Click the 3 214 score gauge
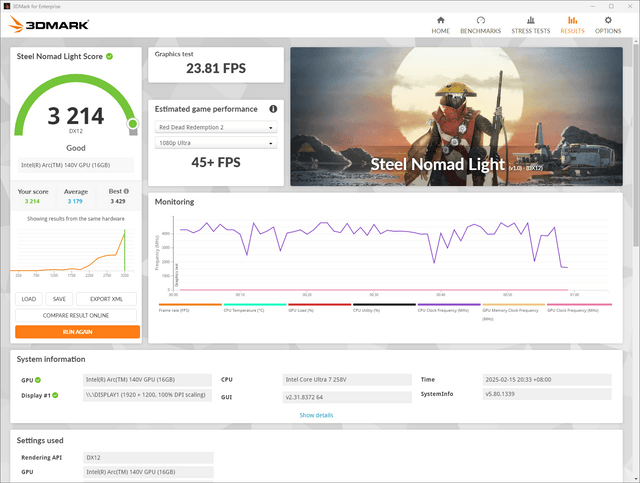This screenshot has width=640, height=483. (76, 106)
